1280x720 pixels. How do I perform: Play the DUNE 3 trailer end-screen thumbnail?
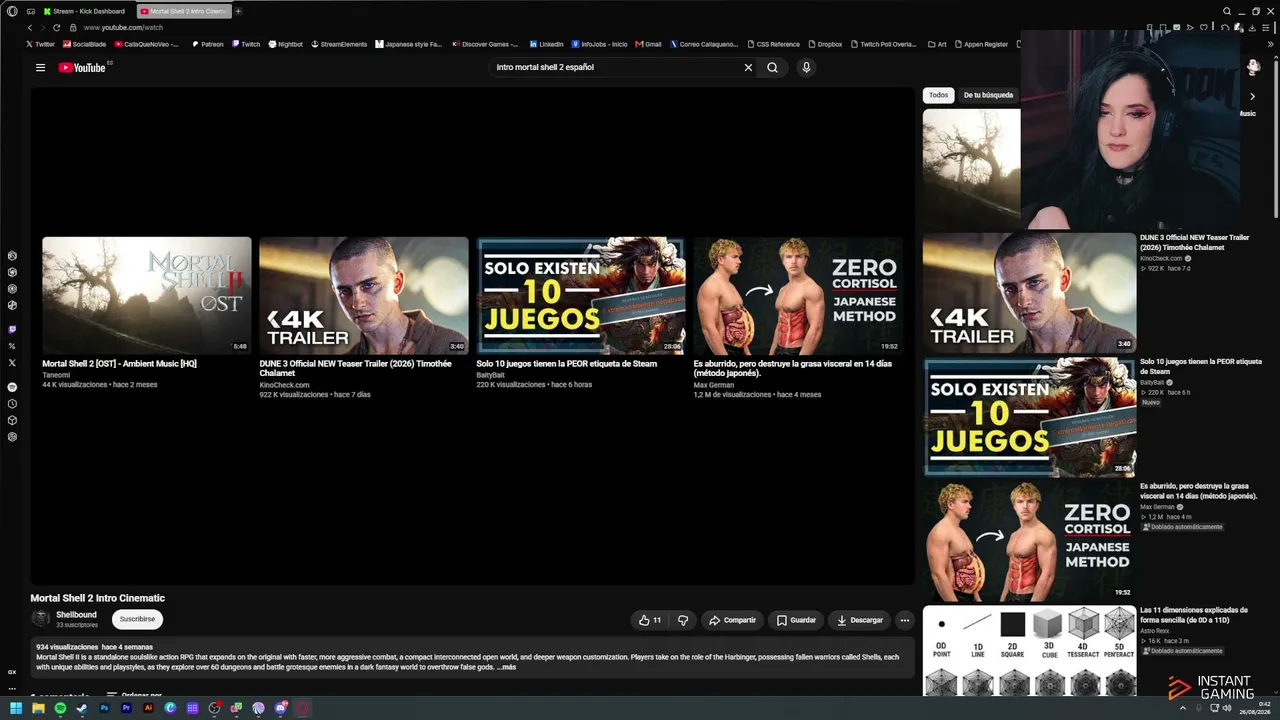click(x=364, y=295)
